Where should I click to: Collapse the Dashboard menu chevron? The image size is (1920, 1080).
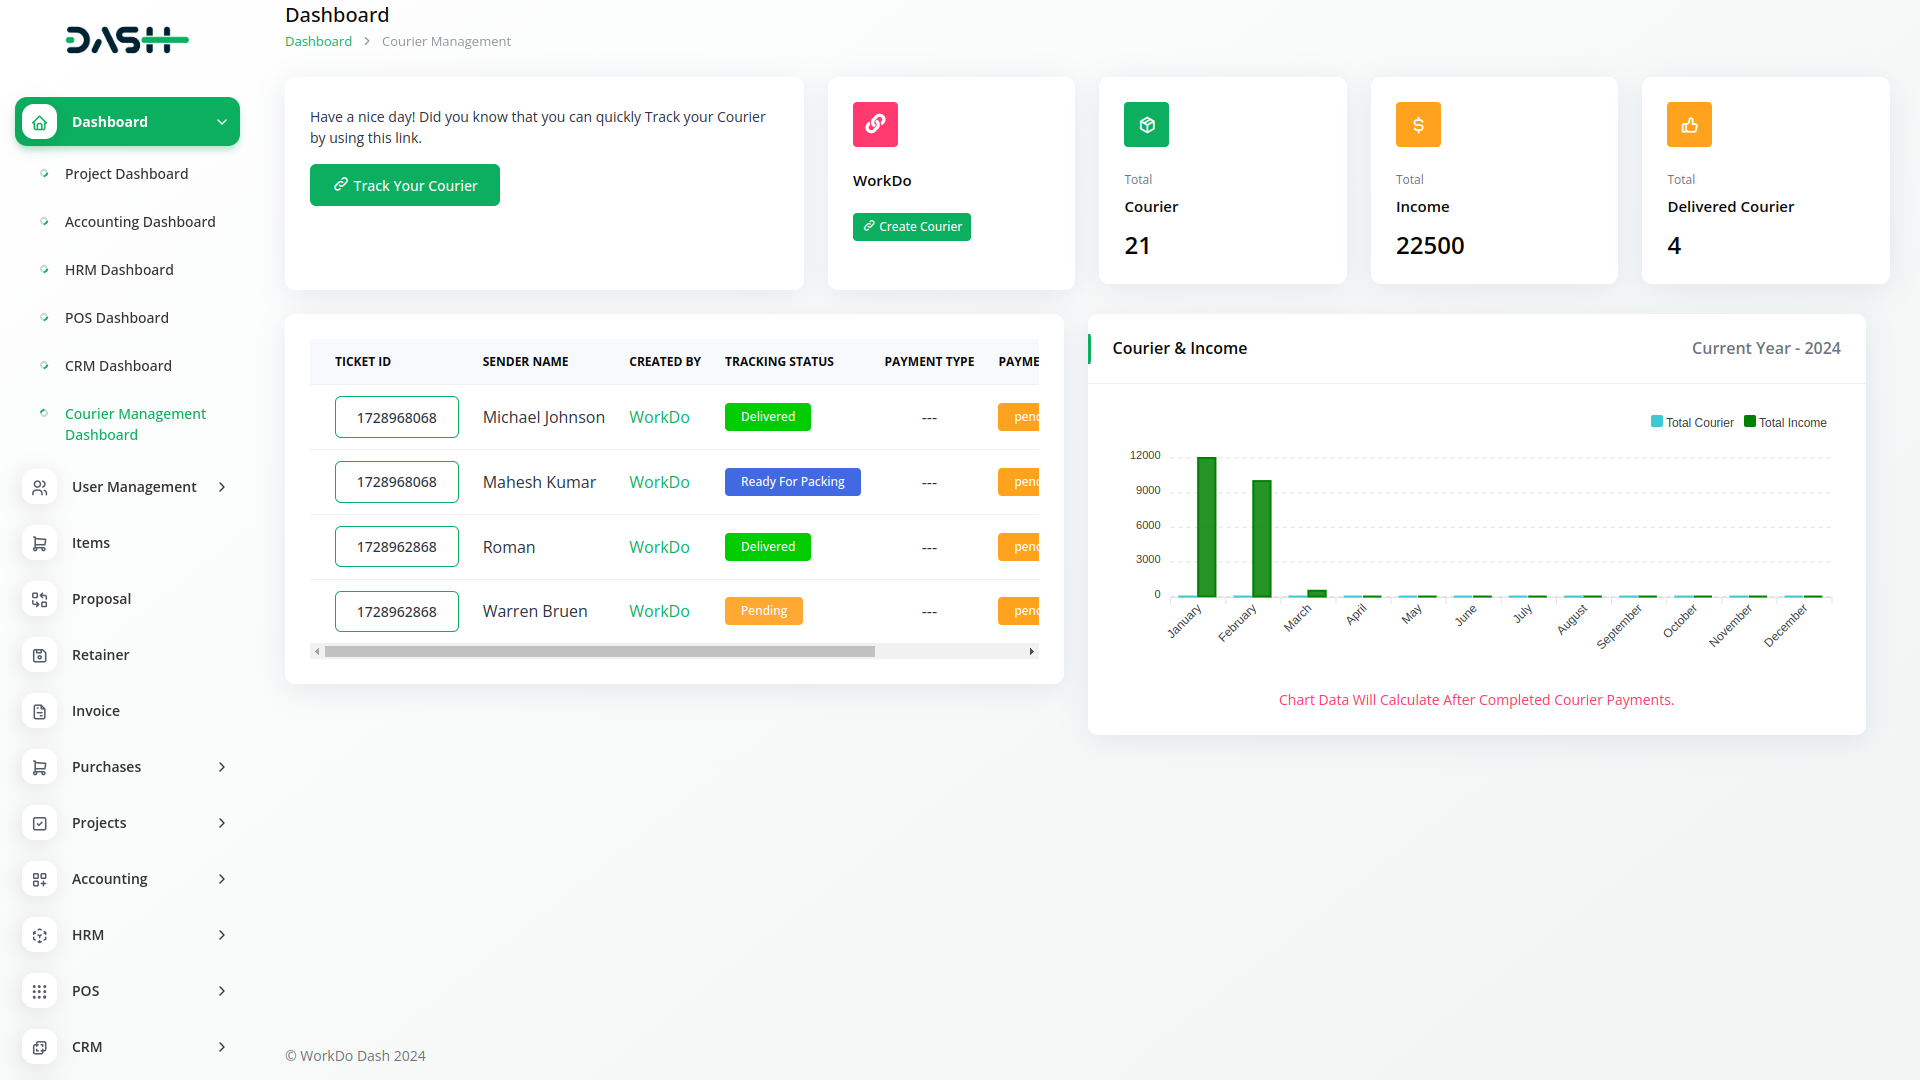[222, 122]
